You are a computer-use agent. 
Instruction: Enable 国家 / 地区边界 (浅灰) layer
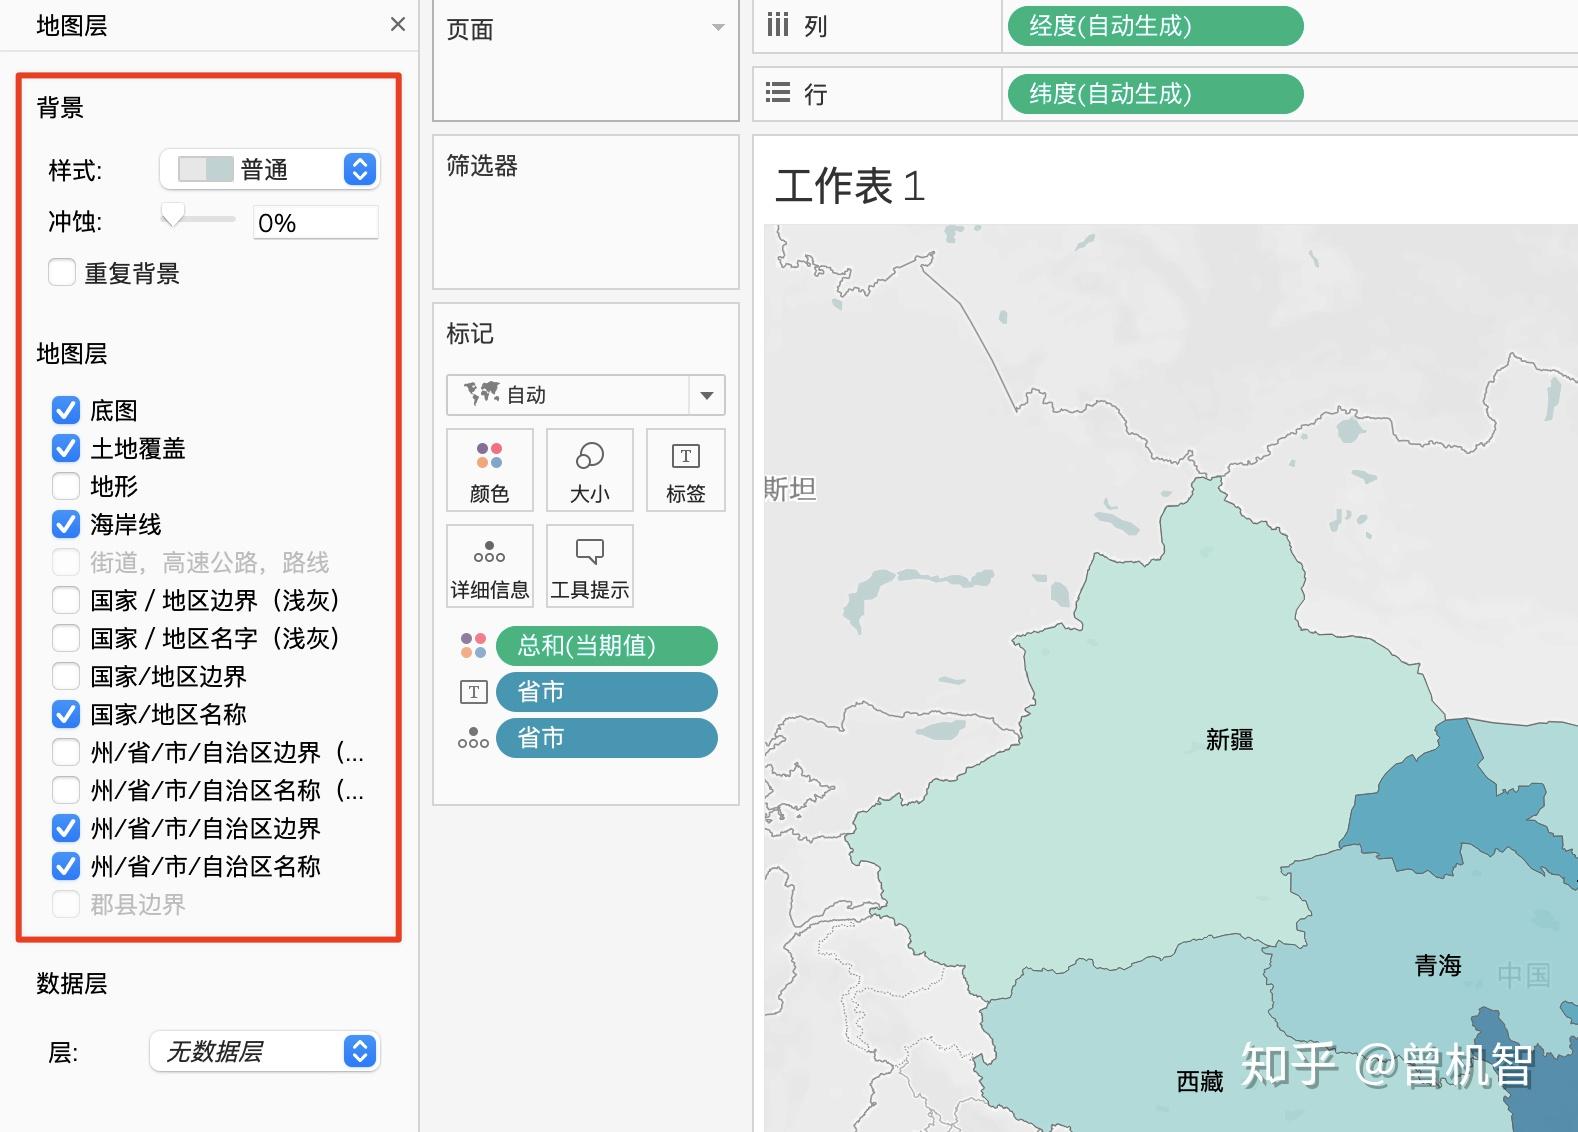pos(66,600)
